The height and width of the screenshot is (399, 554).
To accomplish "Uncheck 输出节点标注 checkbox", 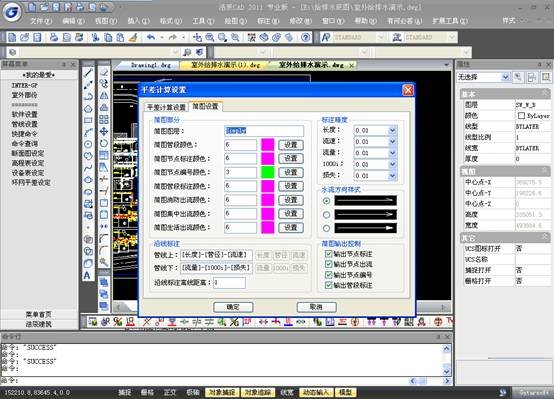I will pos(329,254).
